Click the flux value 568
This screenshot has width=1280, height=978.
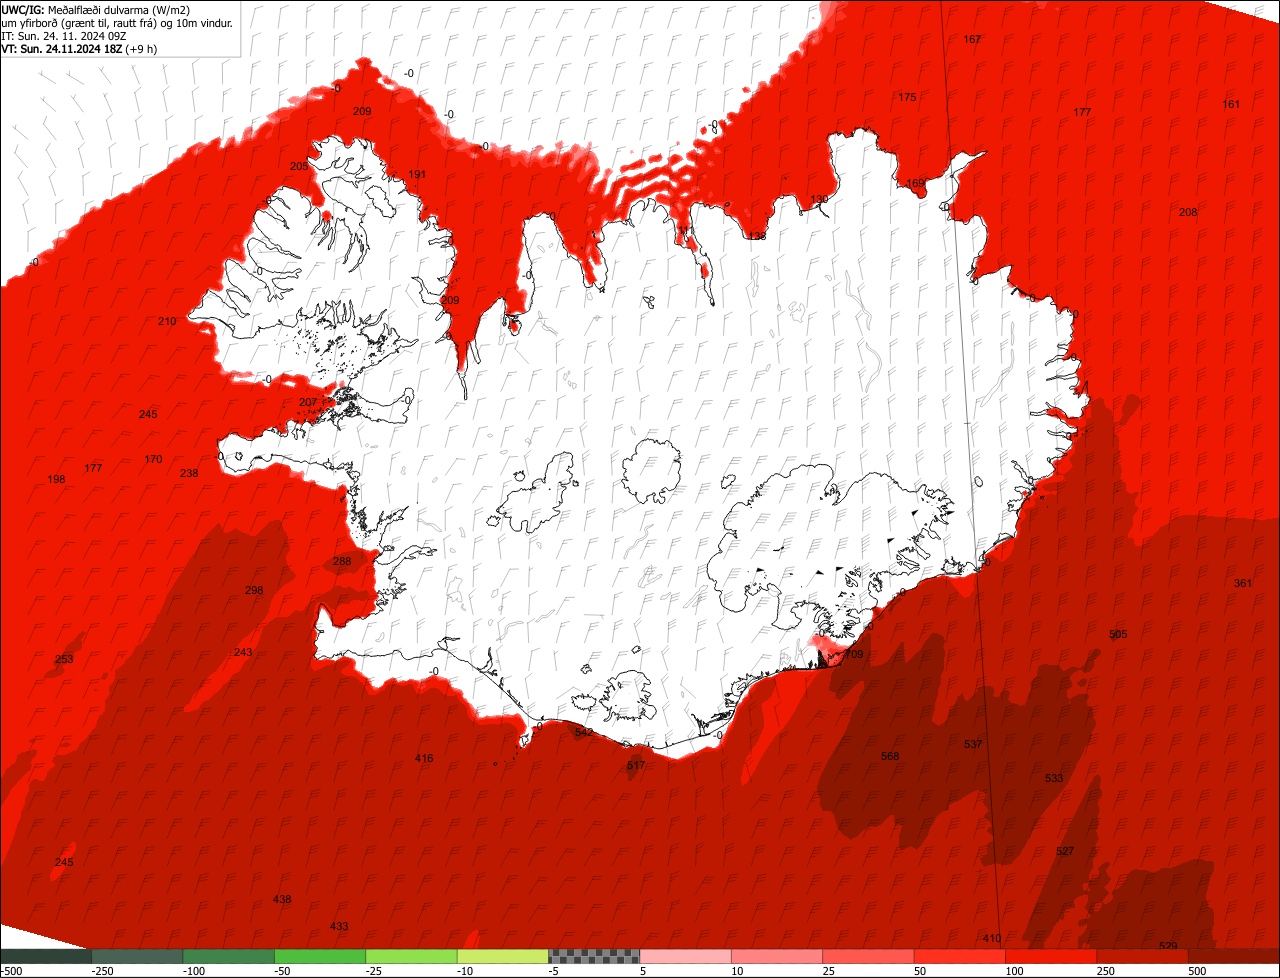click(890, 756)
